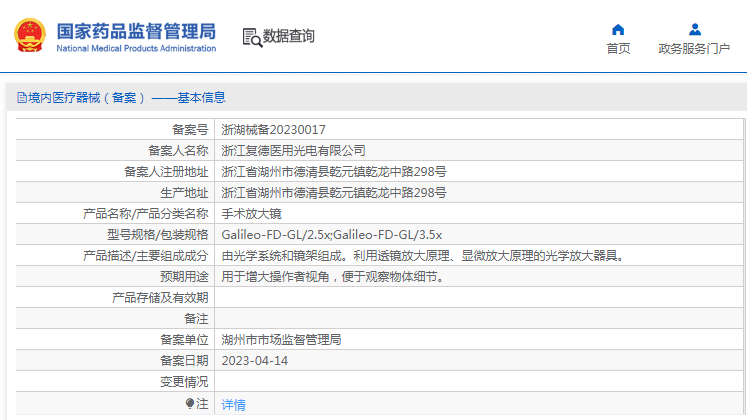The height and width of the screenshot is (420, 747).
Task: Select the authority 湖州市市场监督管理局
Action: tap(281, 340)
